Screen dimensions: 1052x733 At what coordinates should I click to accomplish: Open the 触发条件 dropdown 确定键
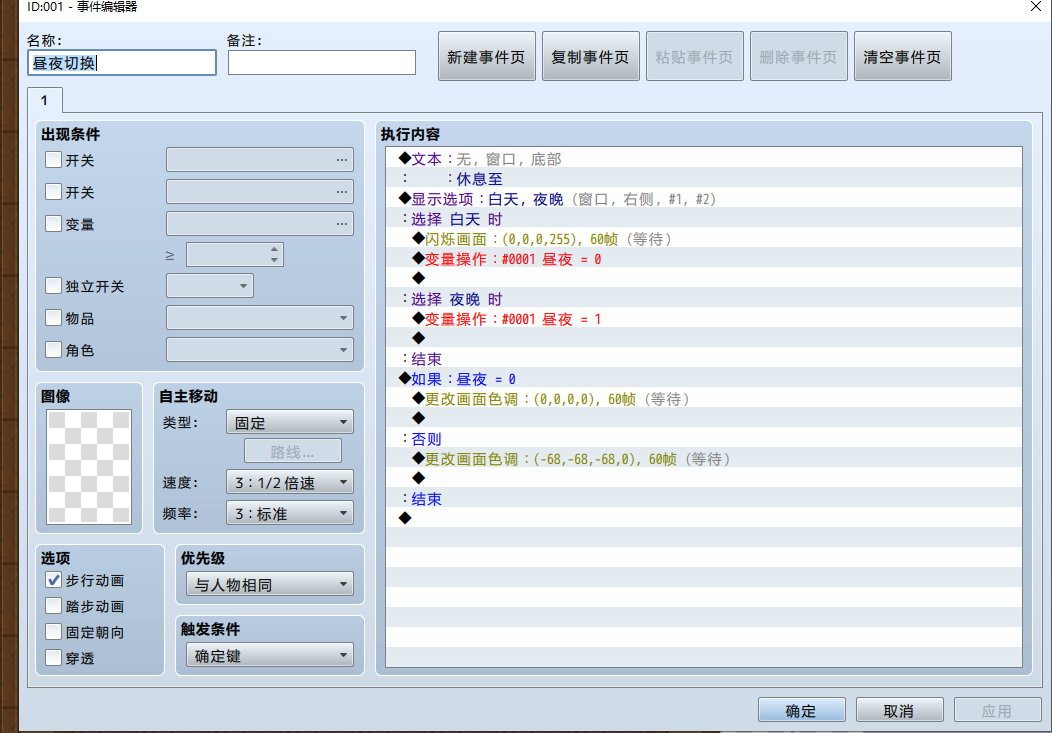tap(270, 656)
